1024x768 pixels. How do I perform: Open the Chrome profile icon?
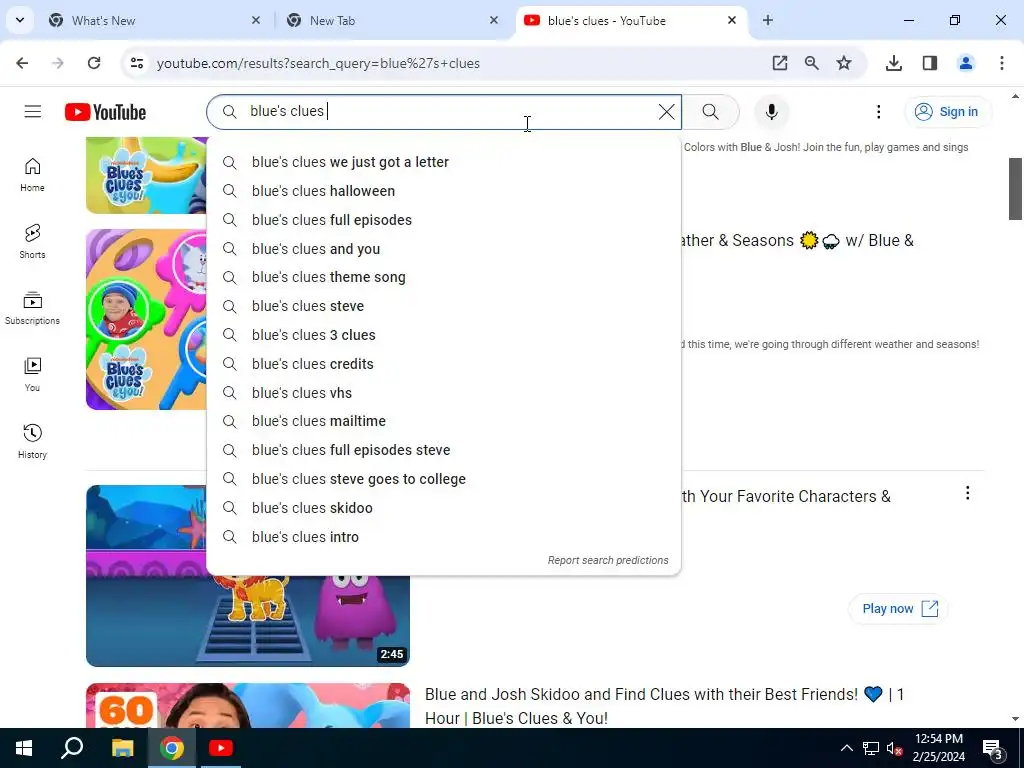pyautogui.click(x=966, y=63)
